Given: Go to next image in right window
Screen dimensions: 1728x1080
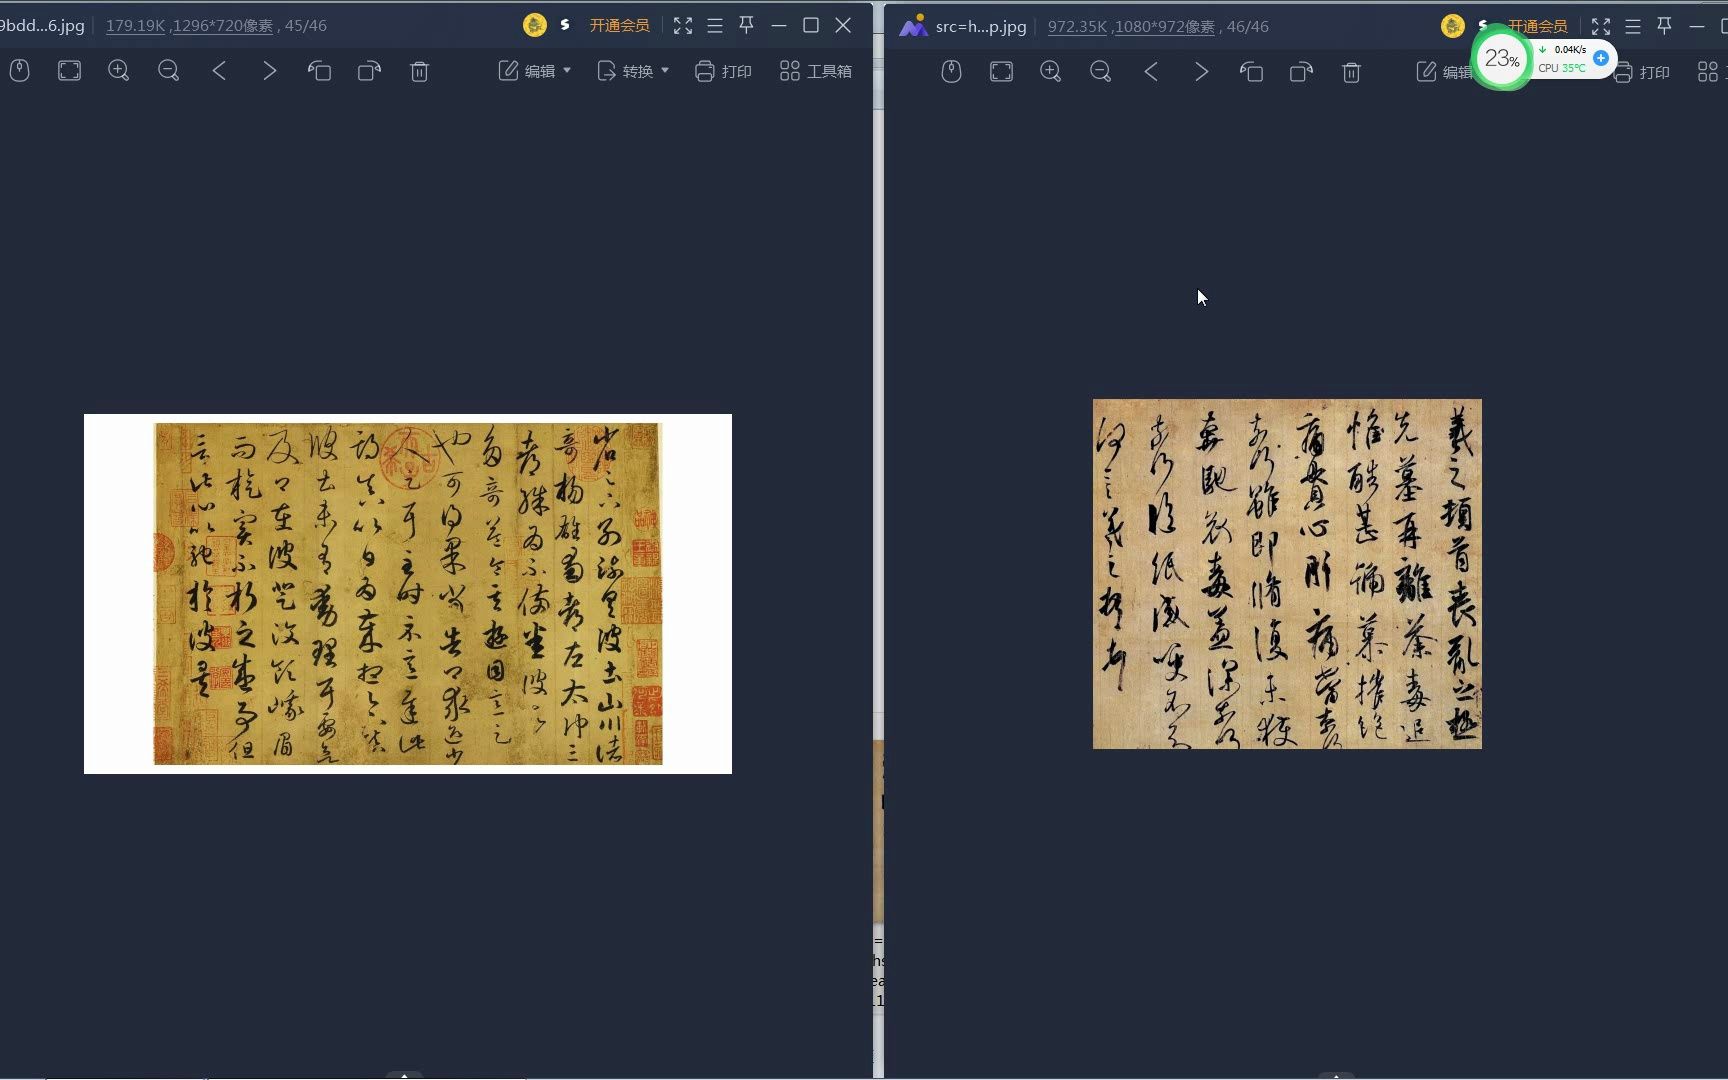Looking at the screenshot, I should (1201, 72).
